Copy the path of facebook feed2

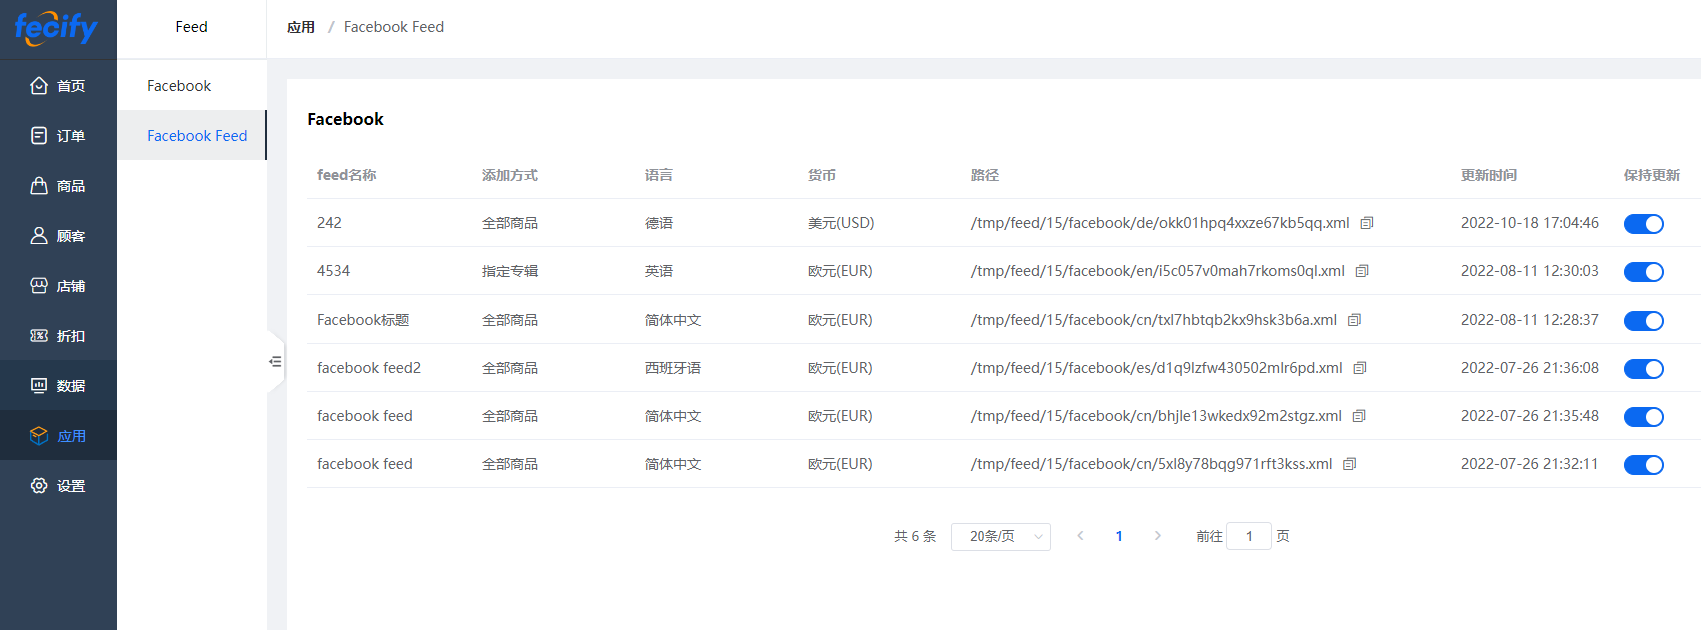(x=1360, y=368)
